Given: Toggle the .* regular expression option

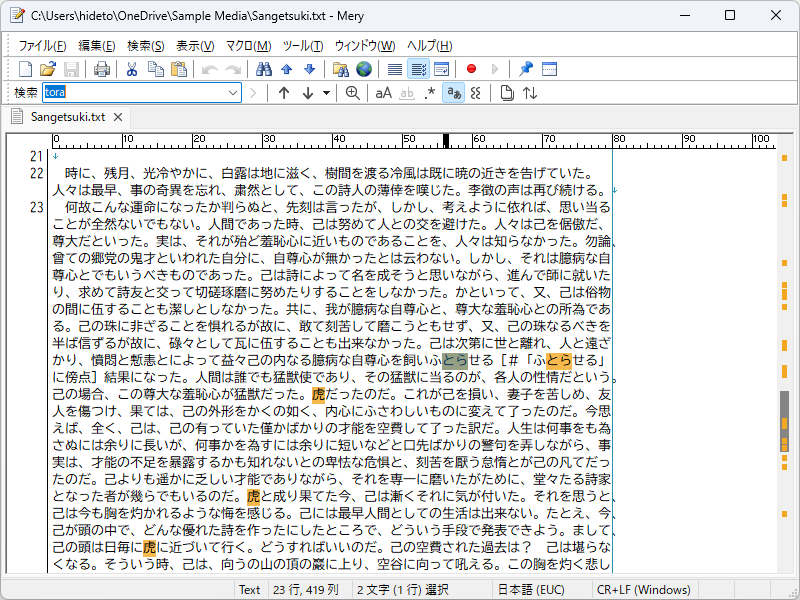Looking at the screenshot, I should click(x=430, y=93).
